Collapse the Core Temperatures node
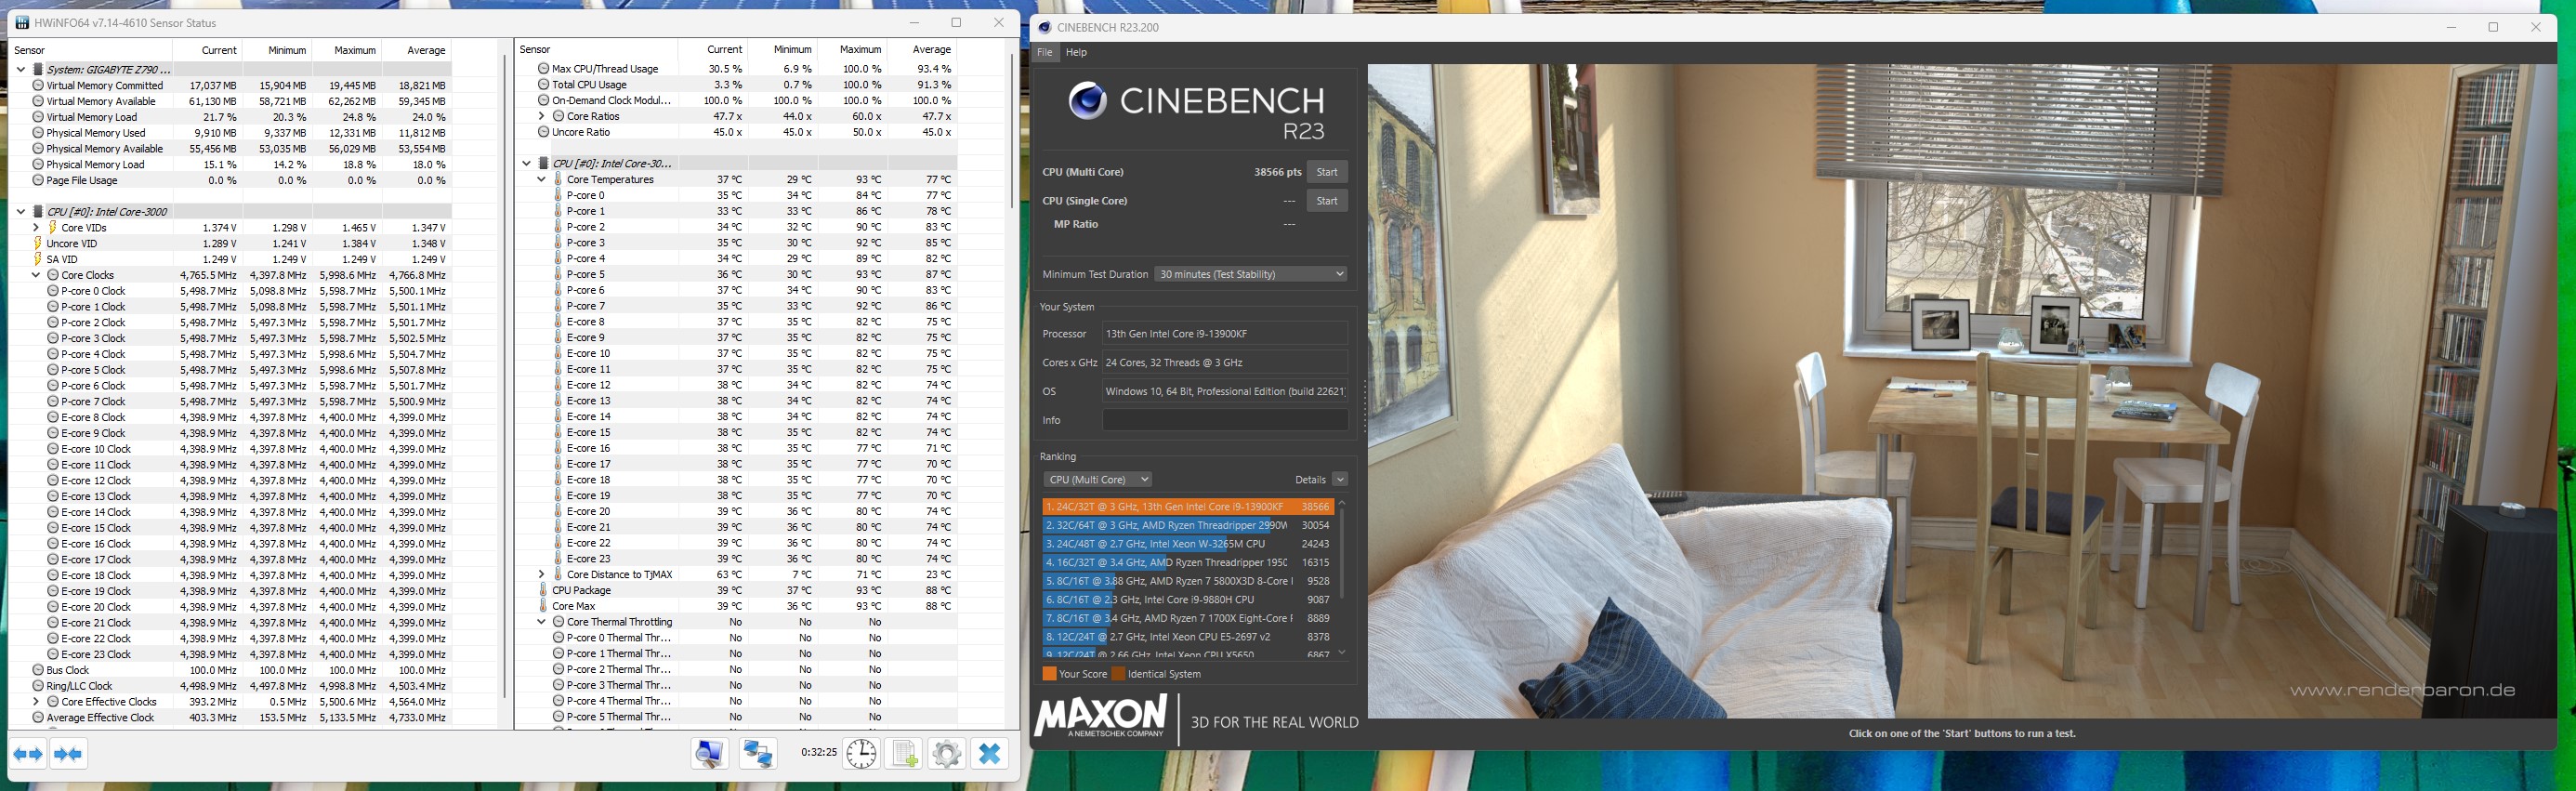Image resolution: width=2576 pixels, height=791 pixels. [x=542, y=180]
